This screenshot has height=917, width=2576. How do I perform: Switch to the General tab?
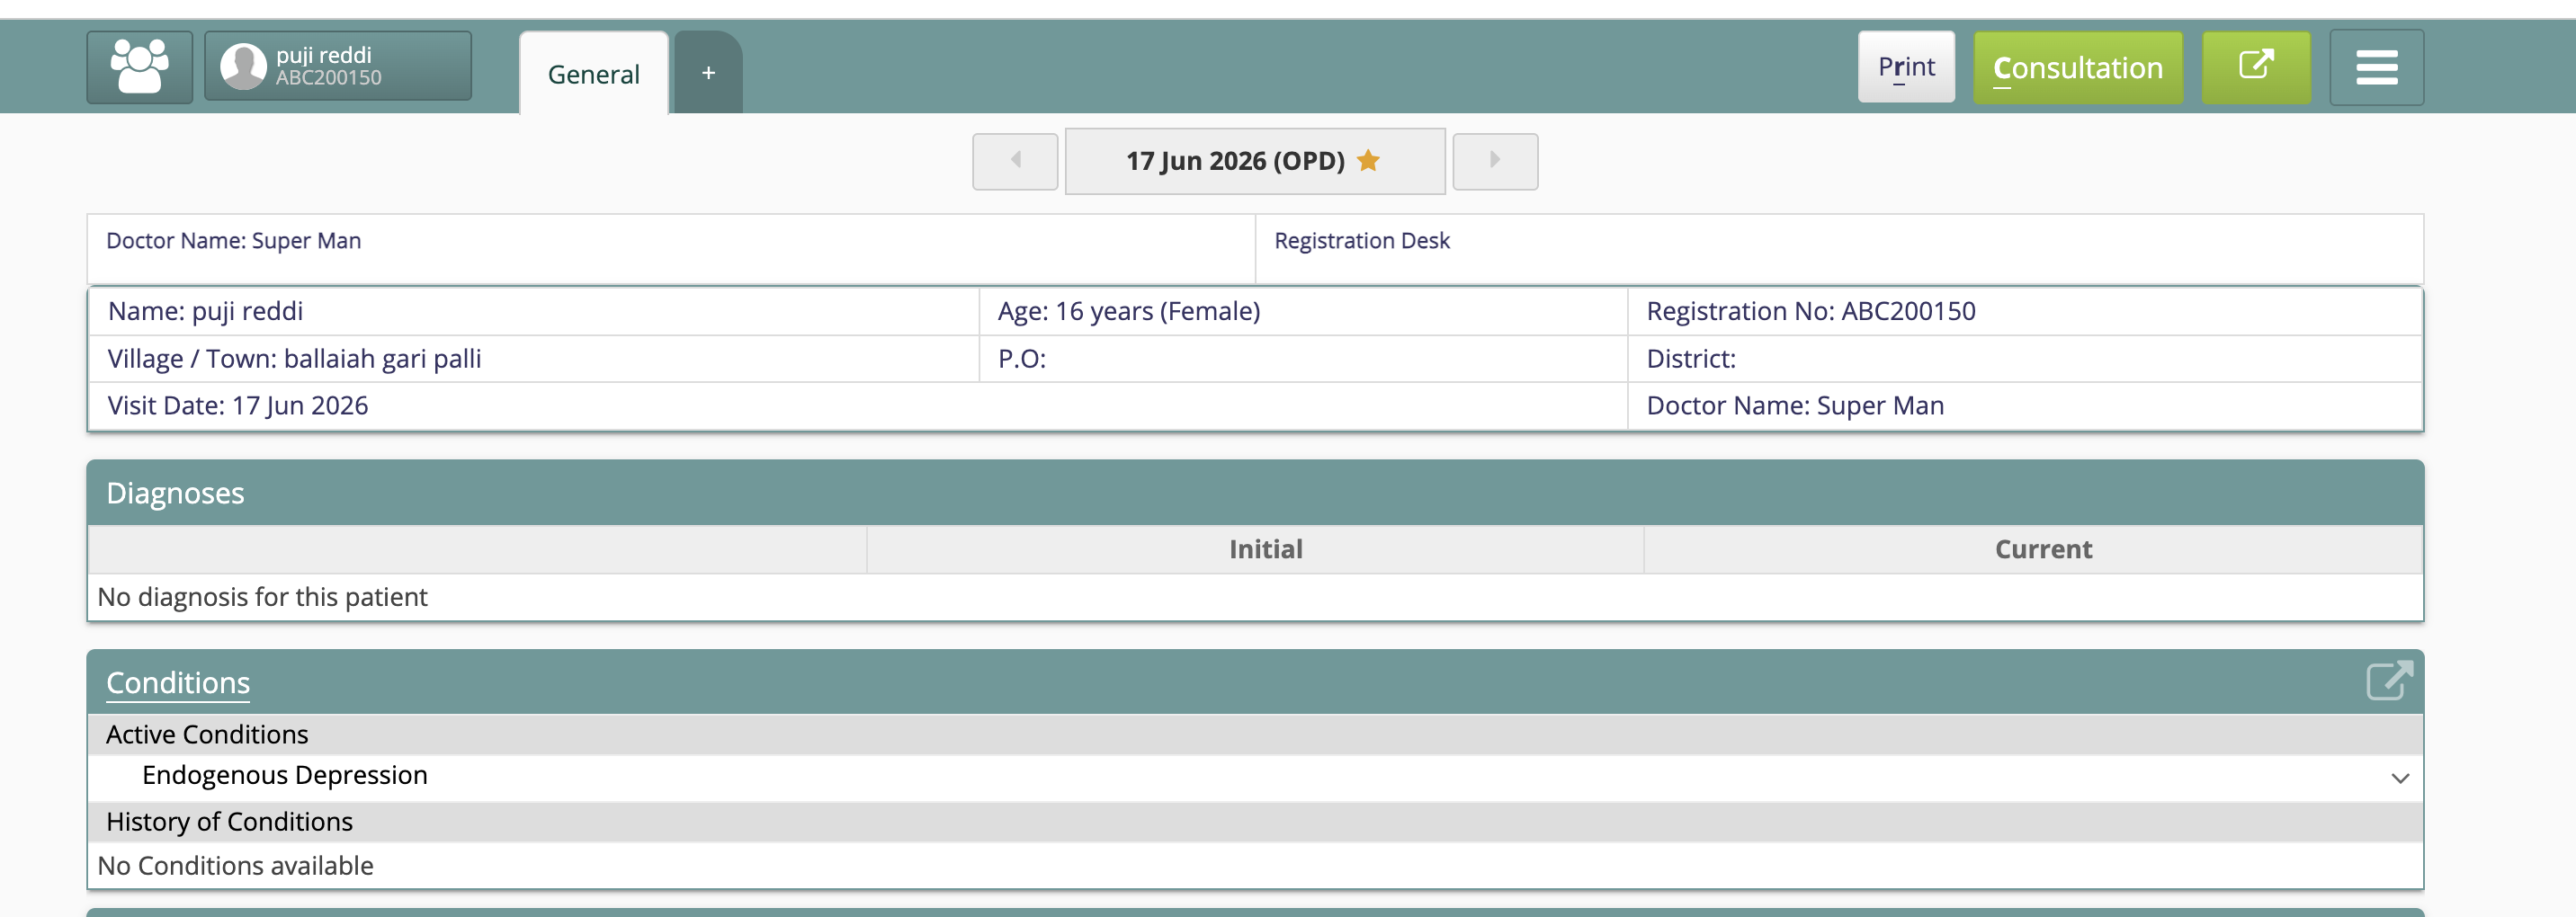pyautogui.click(x=594, y=74)
